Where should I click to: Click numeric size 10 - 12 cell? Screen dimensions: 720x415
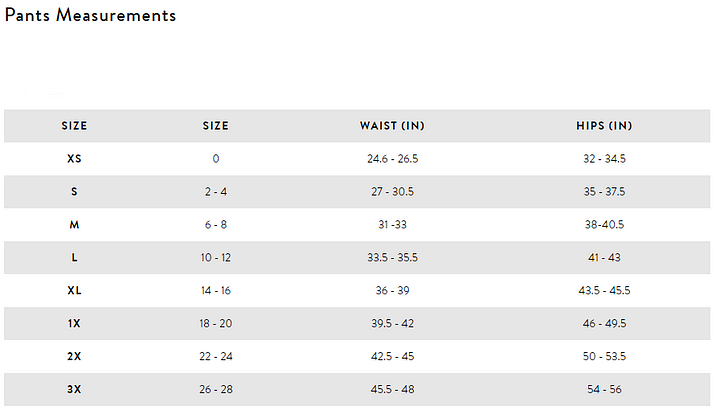(x=216, y=258)
